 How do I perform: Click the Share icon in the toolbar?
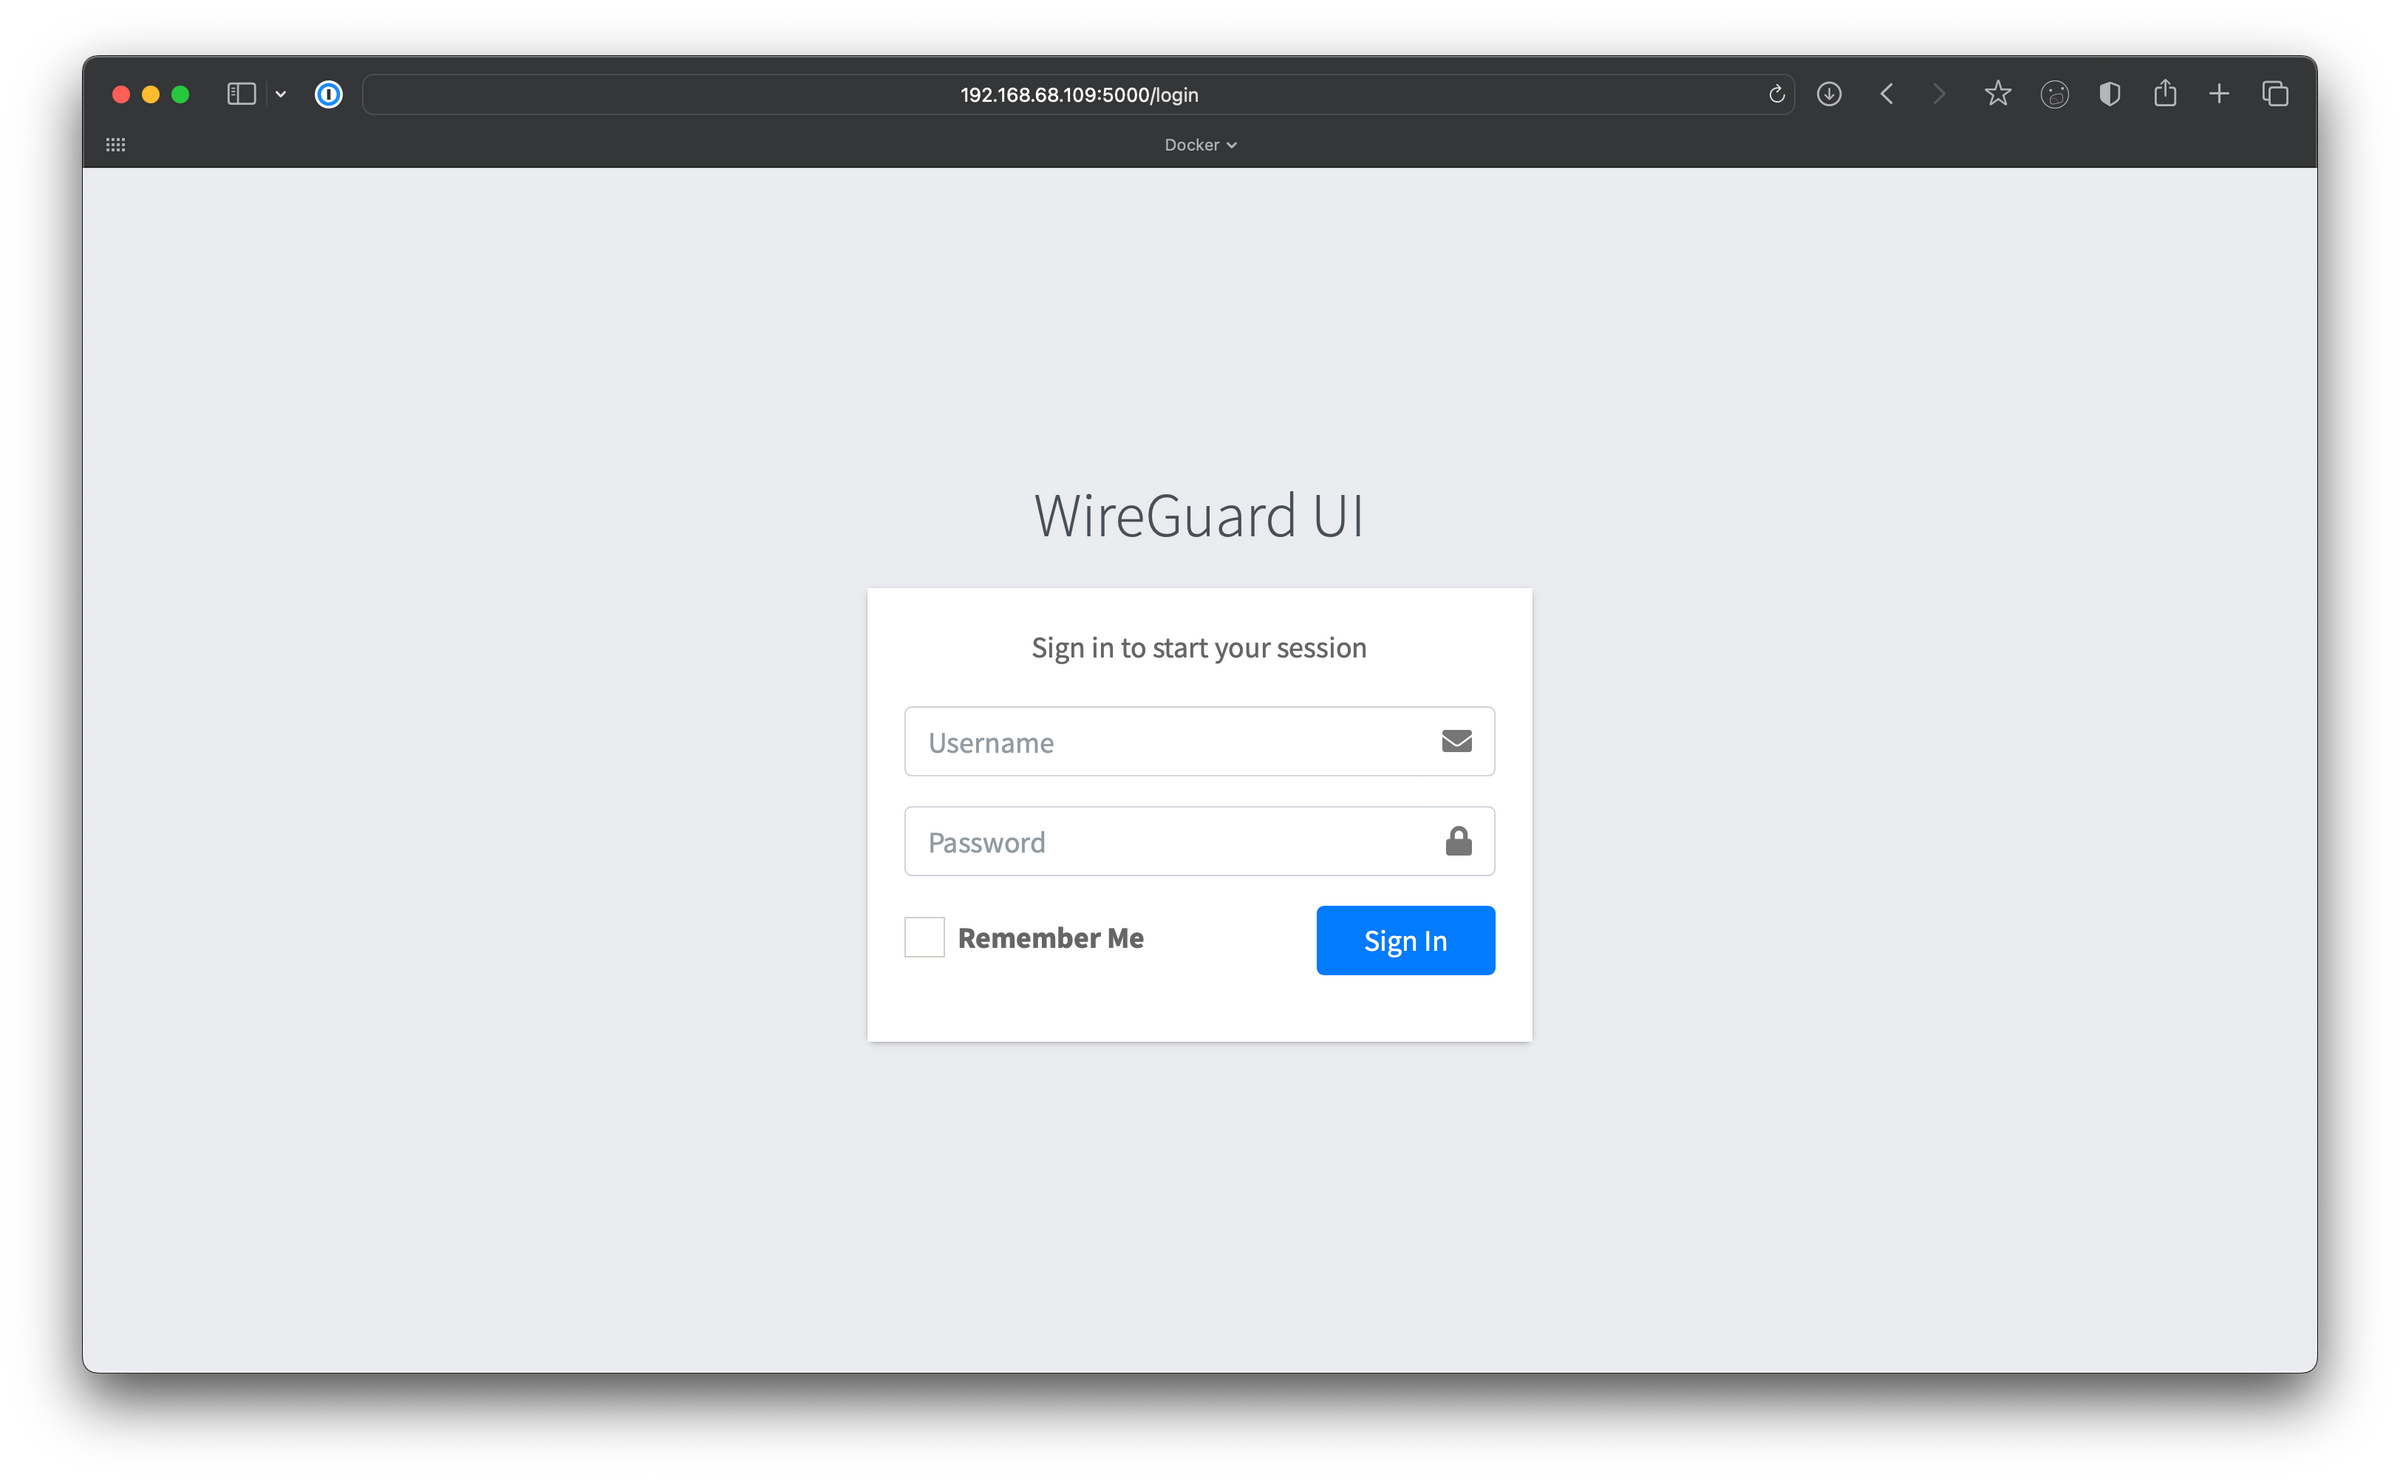point(2166,93)
